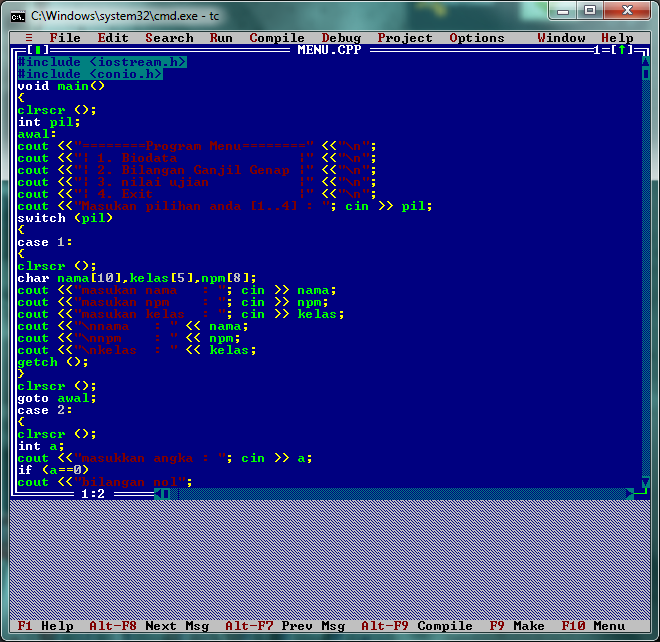Click the vertical scrollbar track

click(x=646, y=278)
